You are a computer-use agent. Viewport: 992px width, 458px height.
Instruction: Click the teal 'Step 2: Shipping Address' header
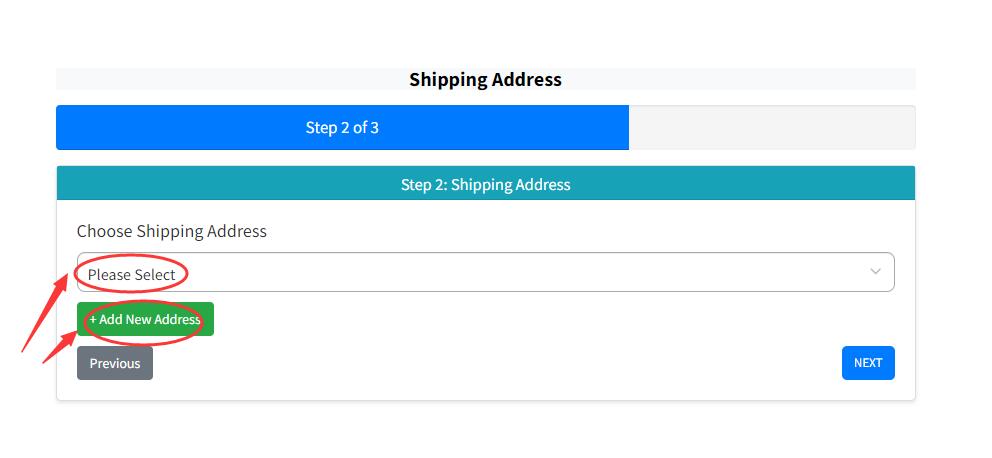[485, 184]
